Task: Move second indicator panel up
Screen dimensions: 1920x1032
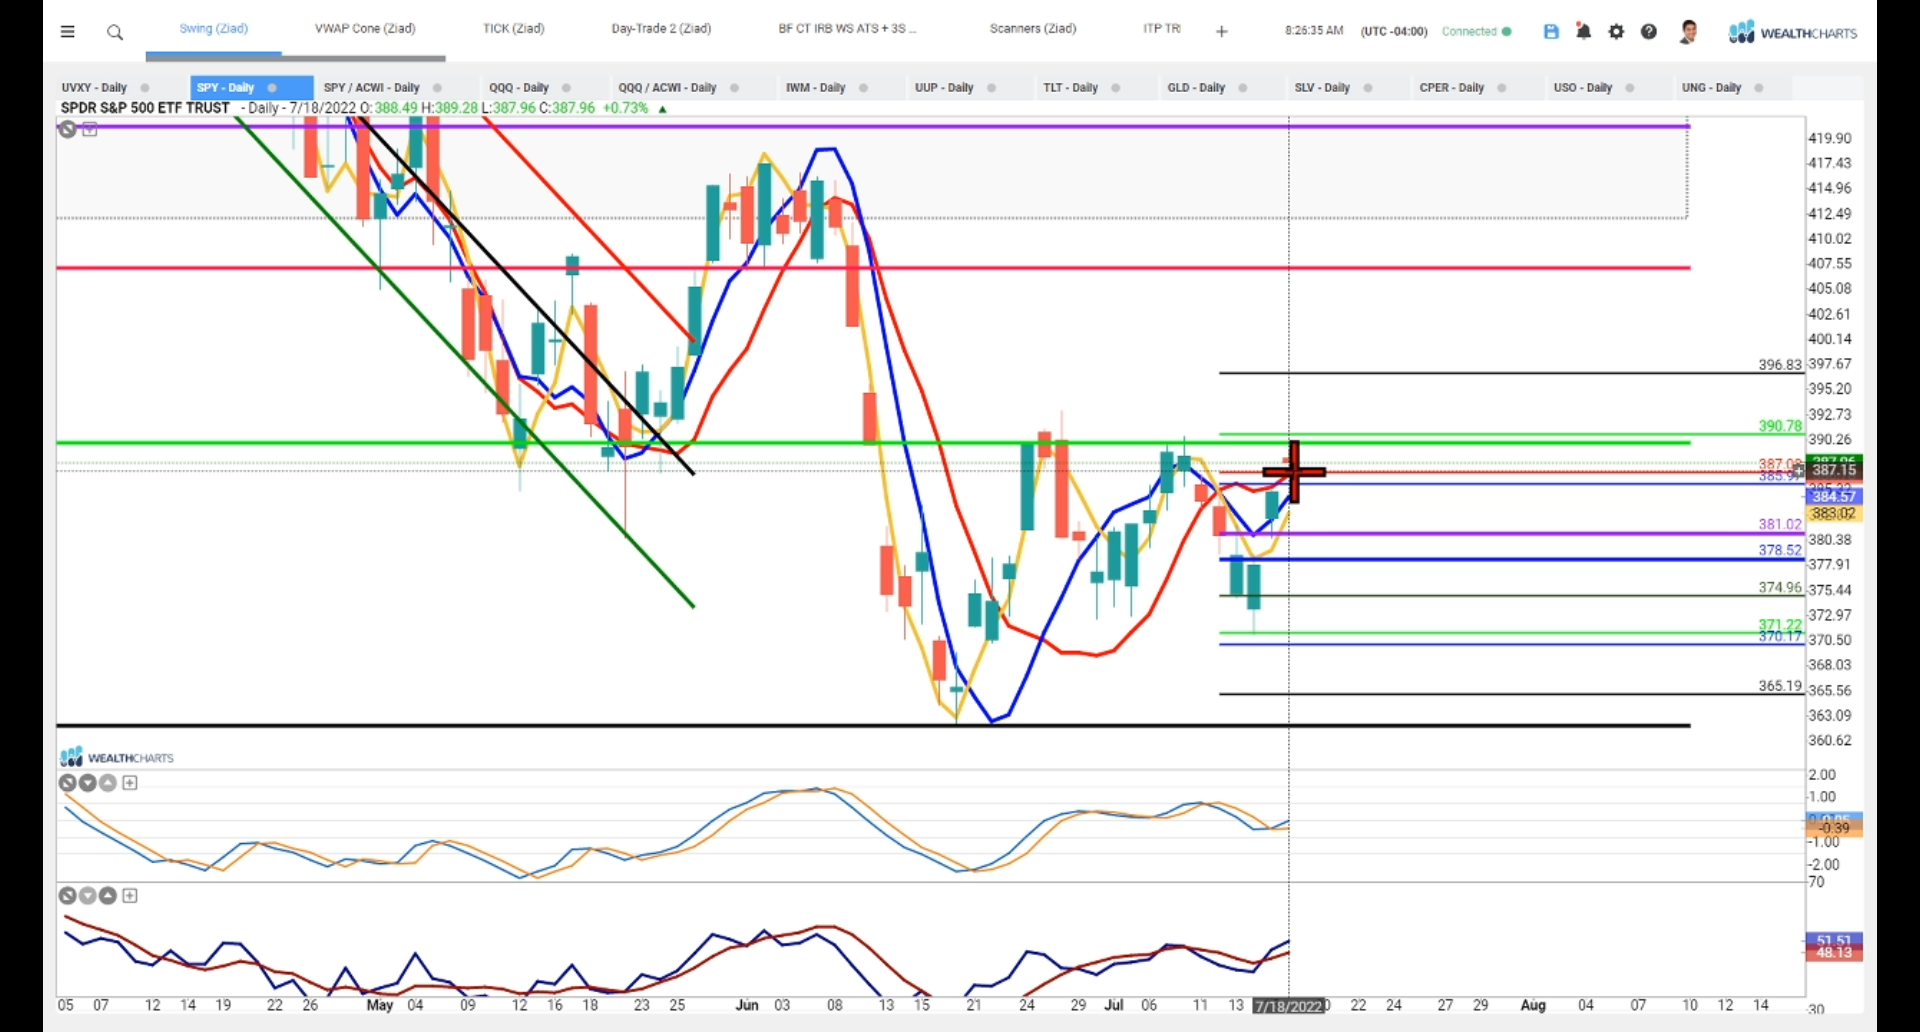Action: (x=108, y=896)
